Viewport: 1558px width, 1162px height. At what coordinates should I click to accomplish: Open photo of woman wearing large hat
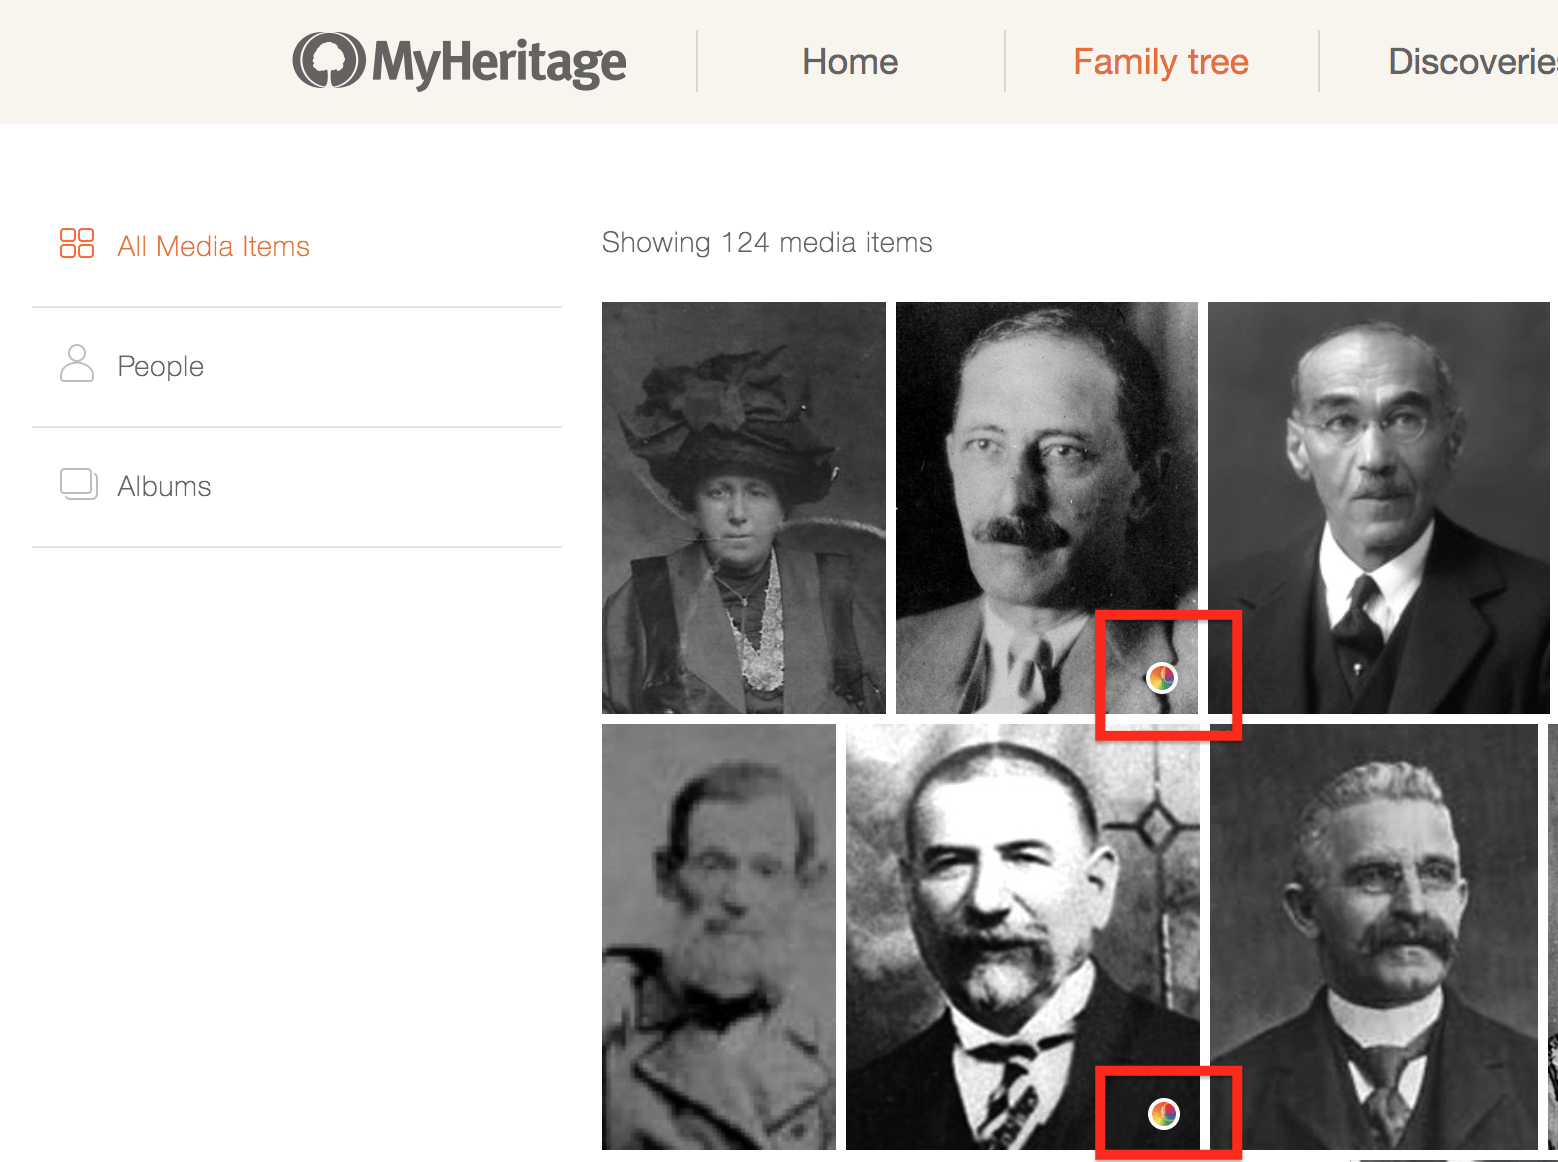pos(743,508)
